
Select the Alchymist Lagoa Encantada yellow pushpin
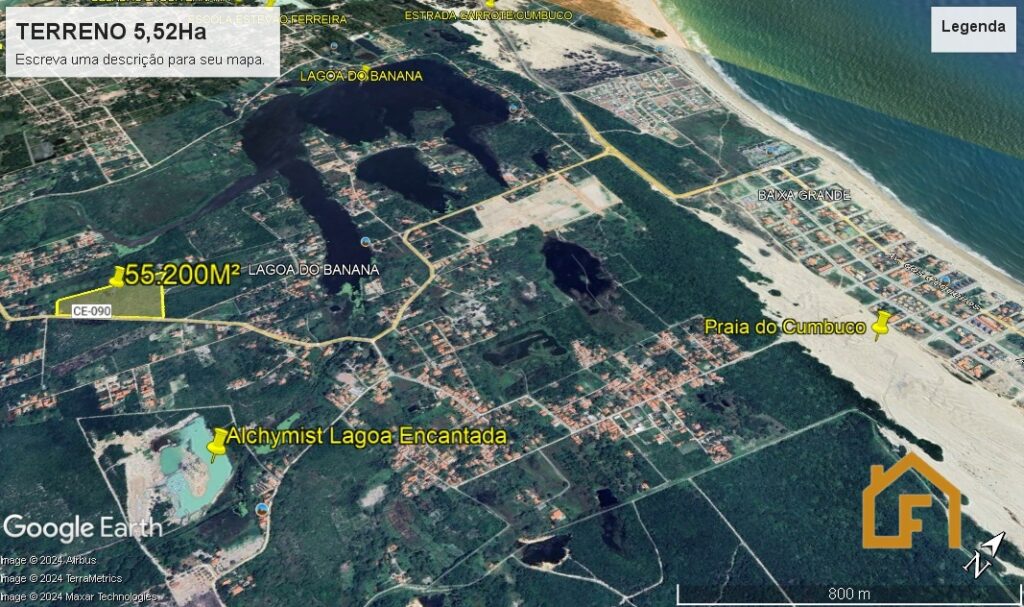pos(217,443)
